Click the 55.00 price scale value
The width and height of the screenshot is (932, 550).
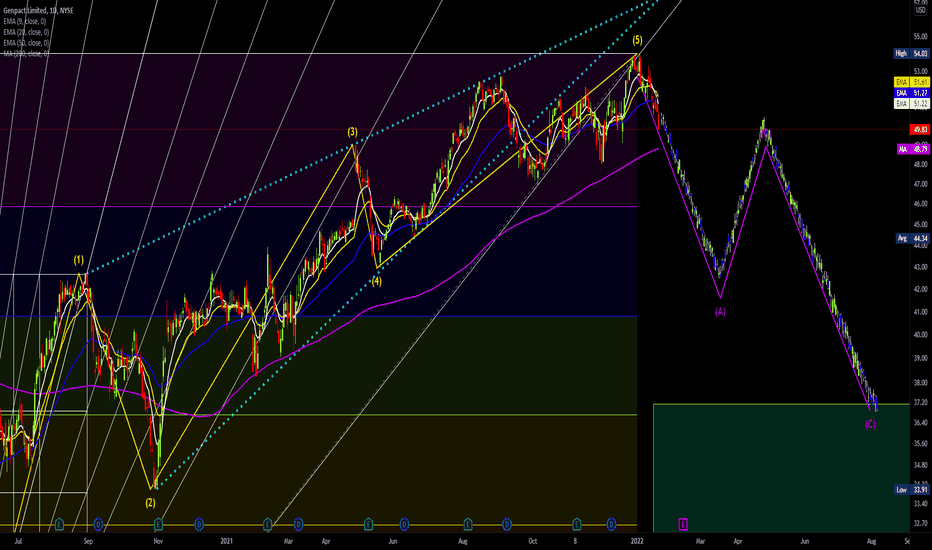click(920, 36)
